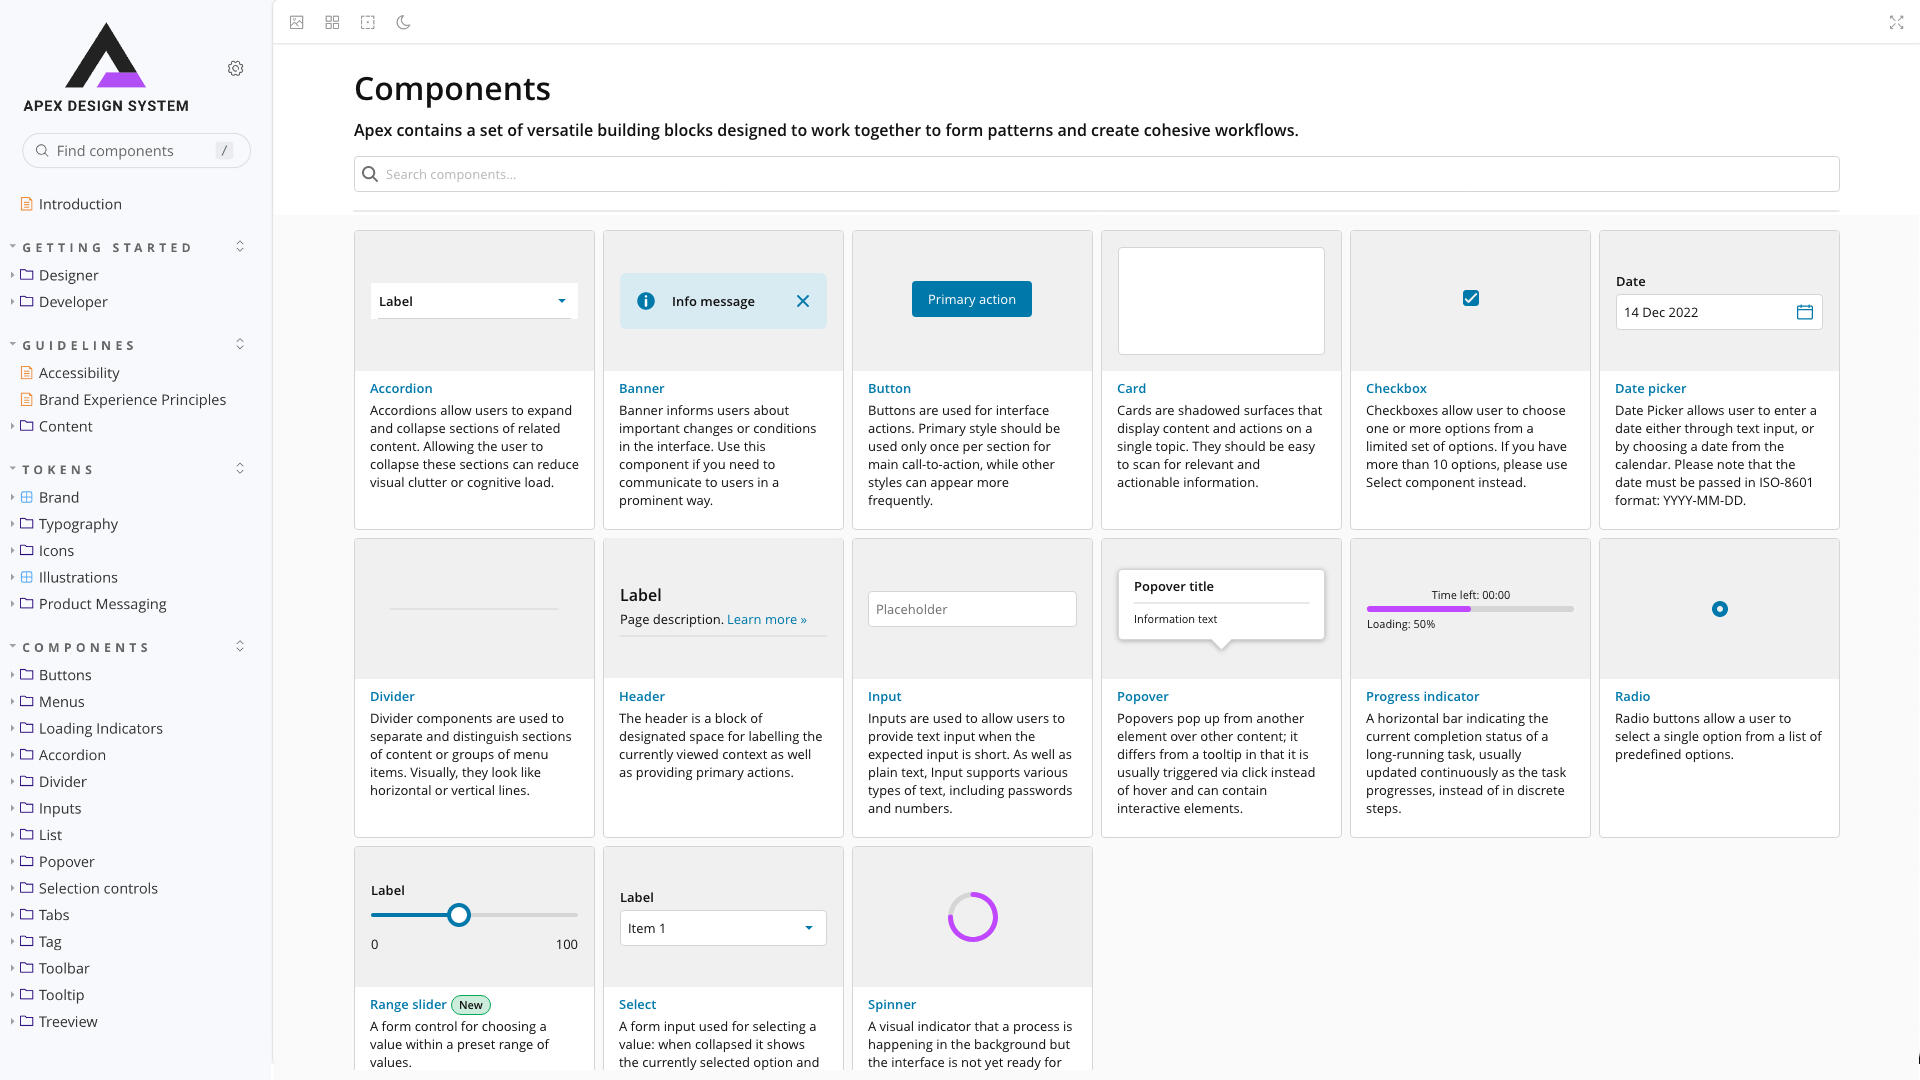Open settings with the gear icon
The height and width of the screenshot is (1080, 1920).
[236, 68]
